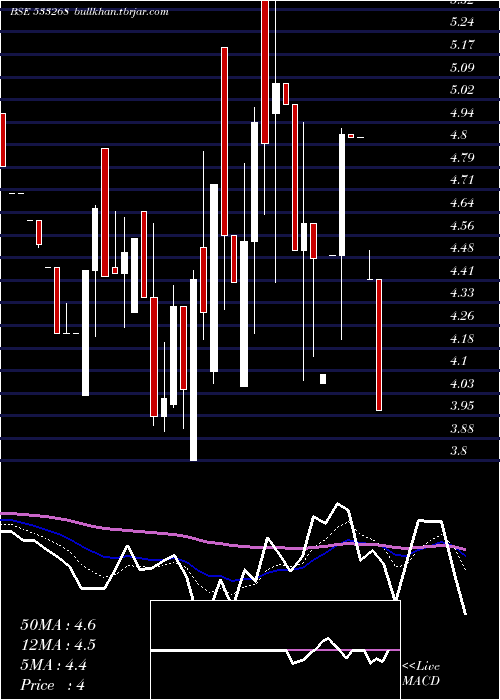500x700 pixels.
Task: Click the 3.95 price axis label
Action: (462, 406)
